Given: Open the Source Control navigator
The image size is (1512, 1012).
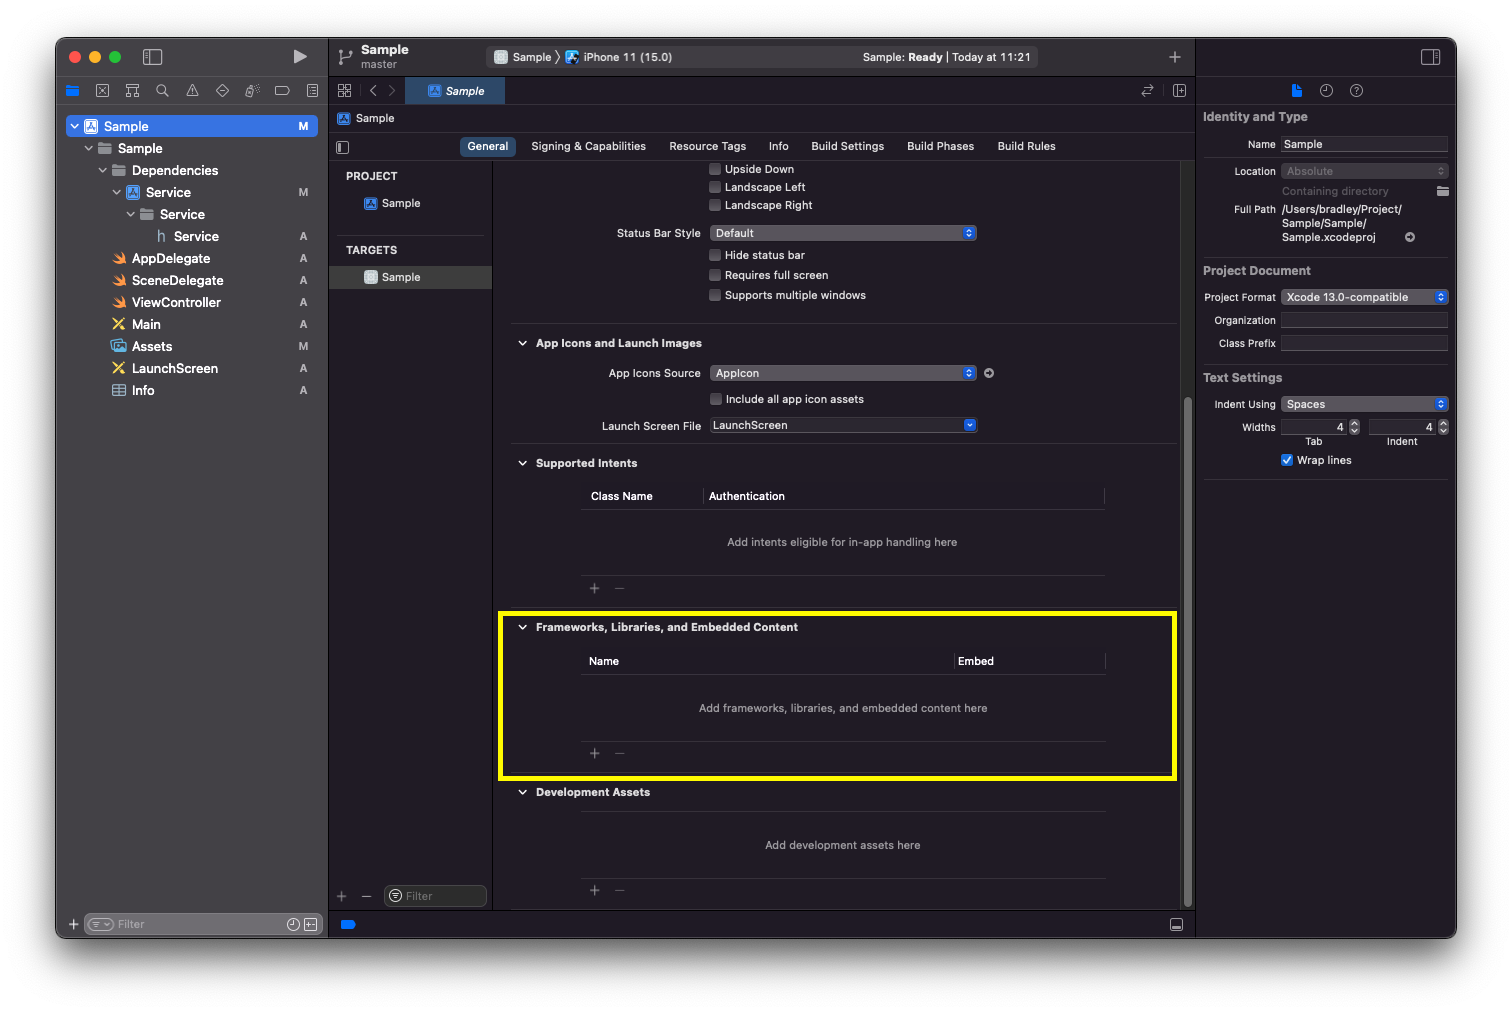Looking at the screenshot, I should click(x=102, y=91).
